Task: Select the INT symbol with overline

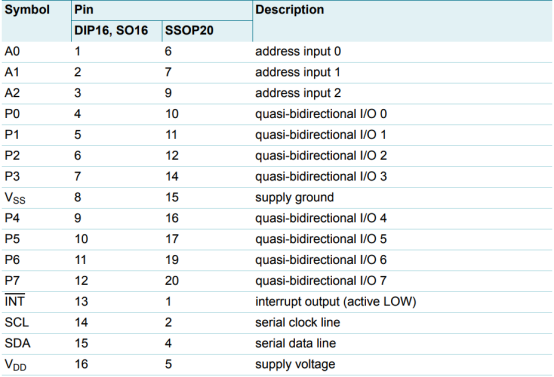Action: pos(15,301)
